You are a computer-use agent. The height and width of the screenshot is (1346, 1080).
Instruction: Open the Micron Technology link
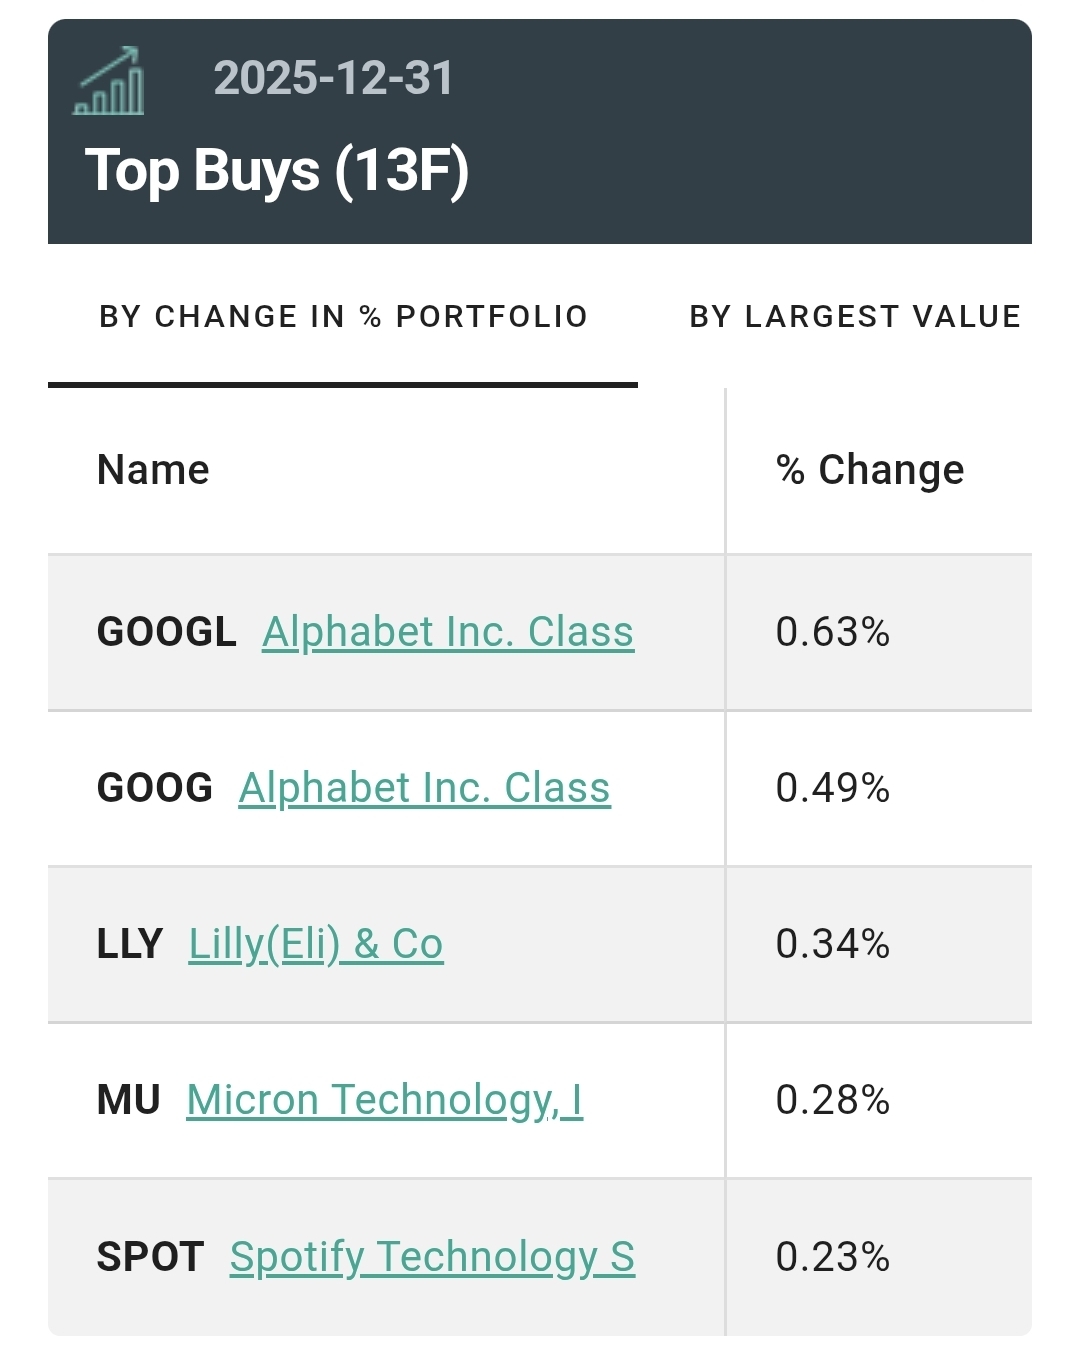384,1100
